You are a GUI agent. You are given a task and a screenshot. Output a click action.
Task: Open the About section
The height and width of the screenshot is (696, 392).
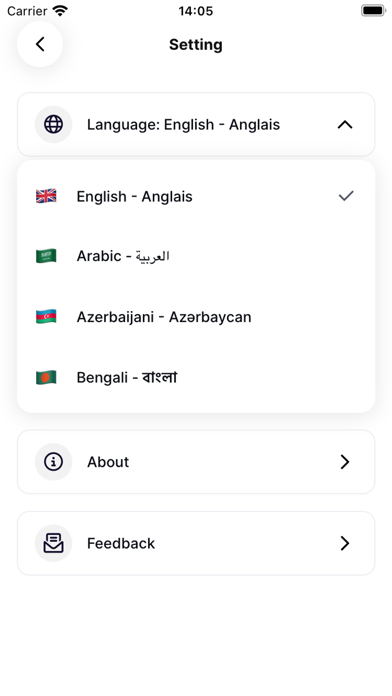(196, 462)
